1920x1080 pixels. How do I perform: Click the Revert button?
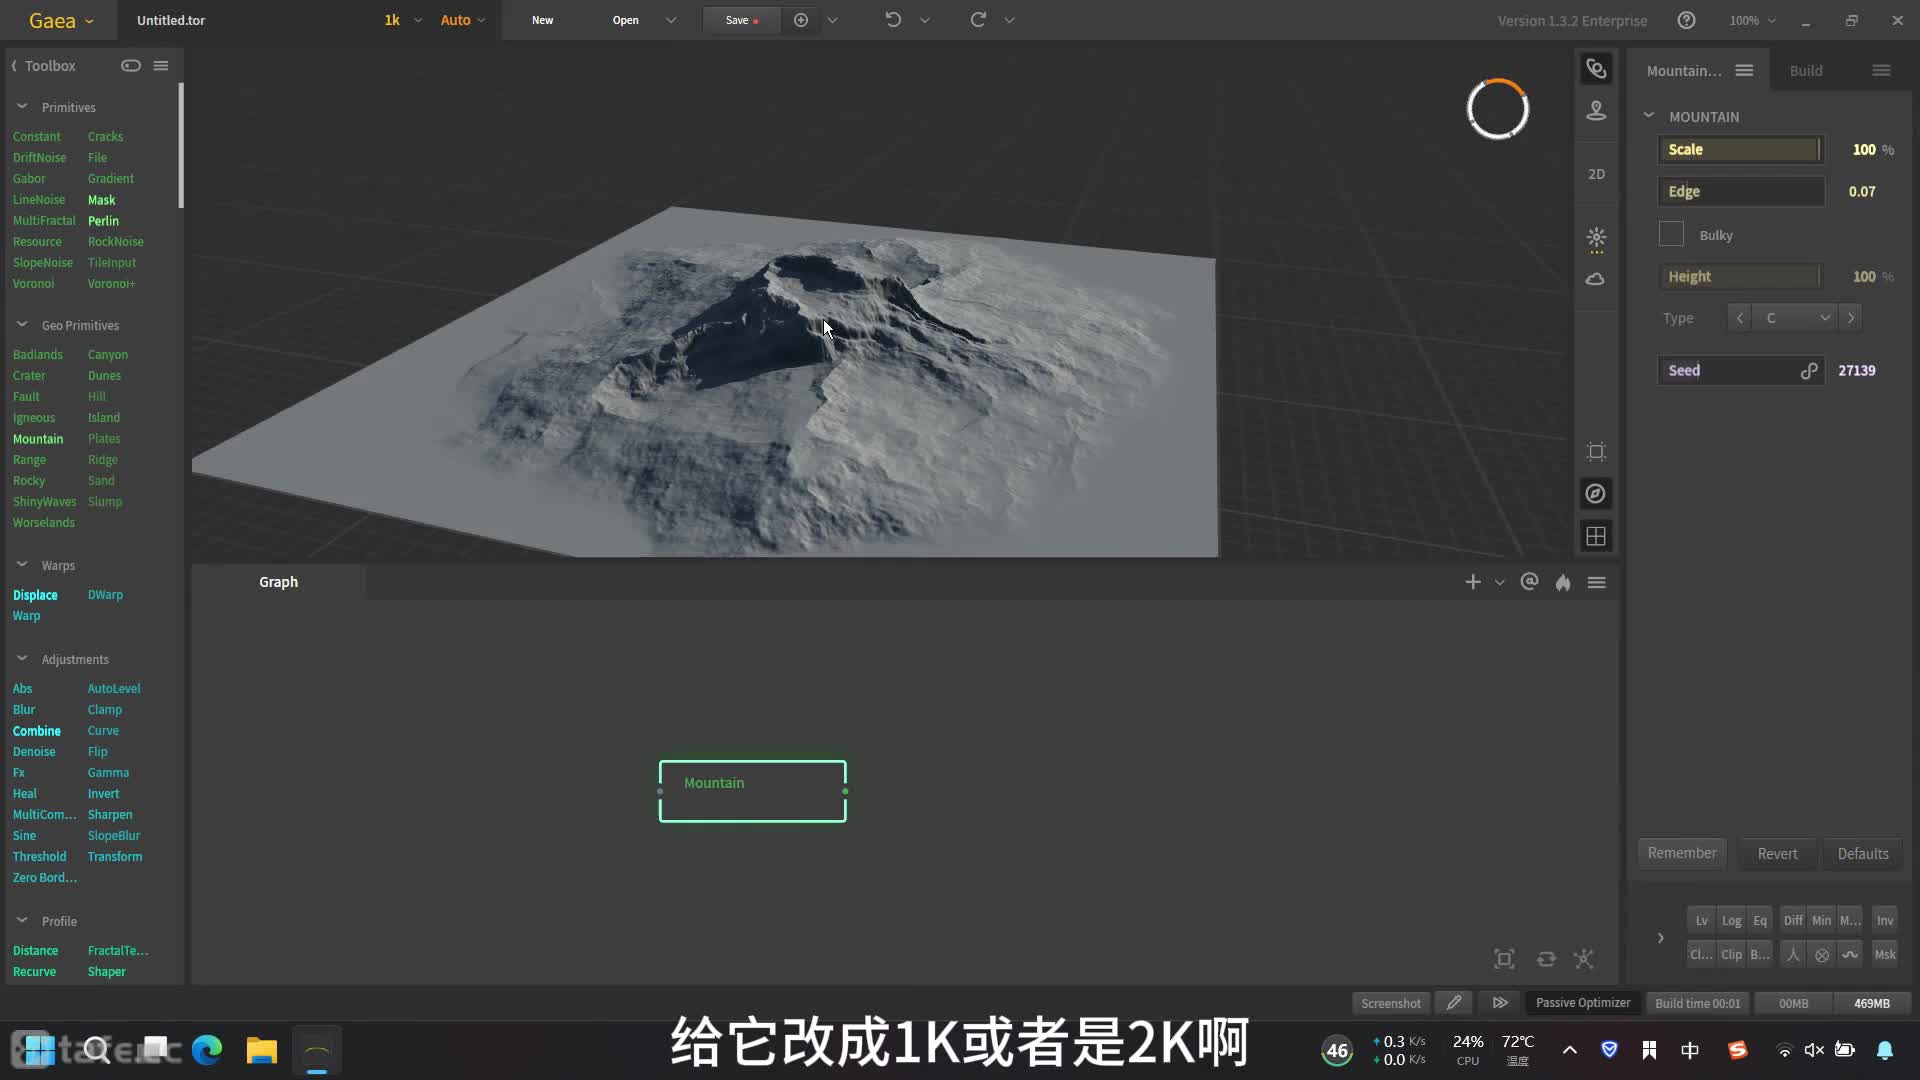(x=1777, y=853)
